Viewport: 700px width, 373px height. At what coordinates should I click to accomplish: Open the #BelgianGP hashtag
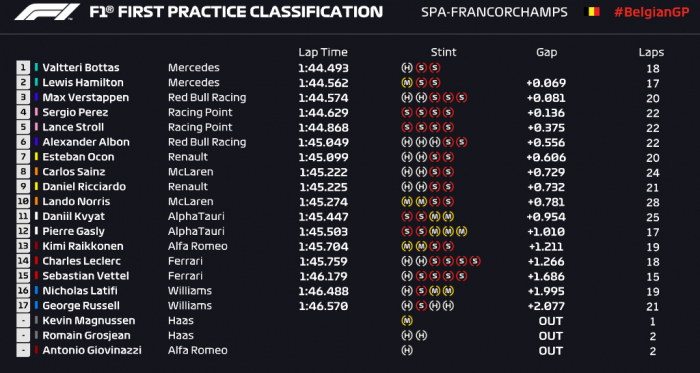point(652,12)
